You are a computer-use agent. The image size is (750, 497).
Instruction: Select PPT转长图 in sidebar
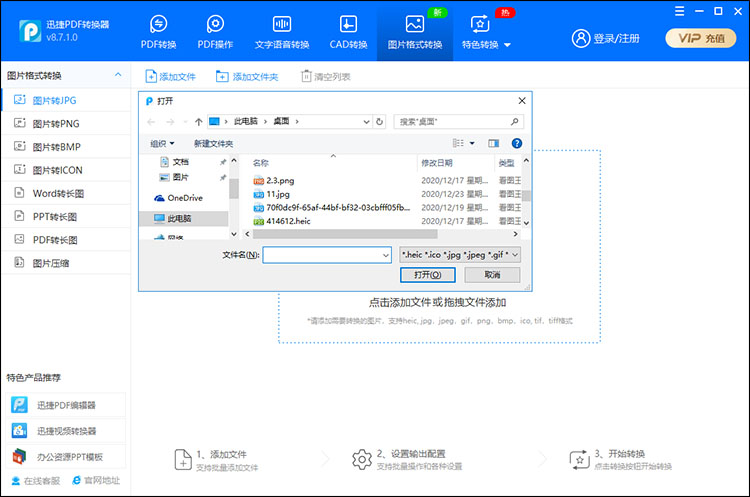coord(66,217)
